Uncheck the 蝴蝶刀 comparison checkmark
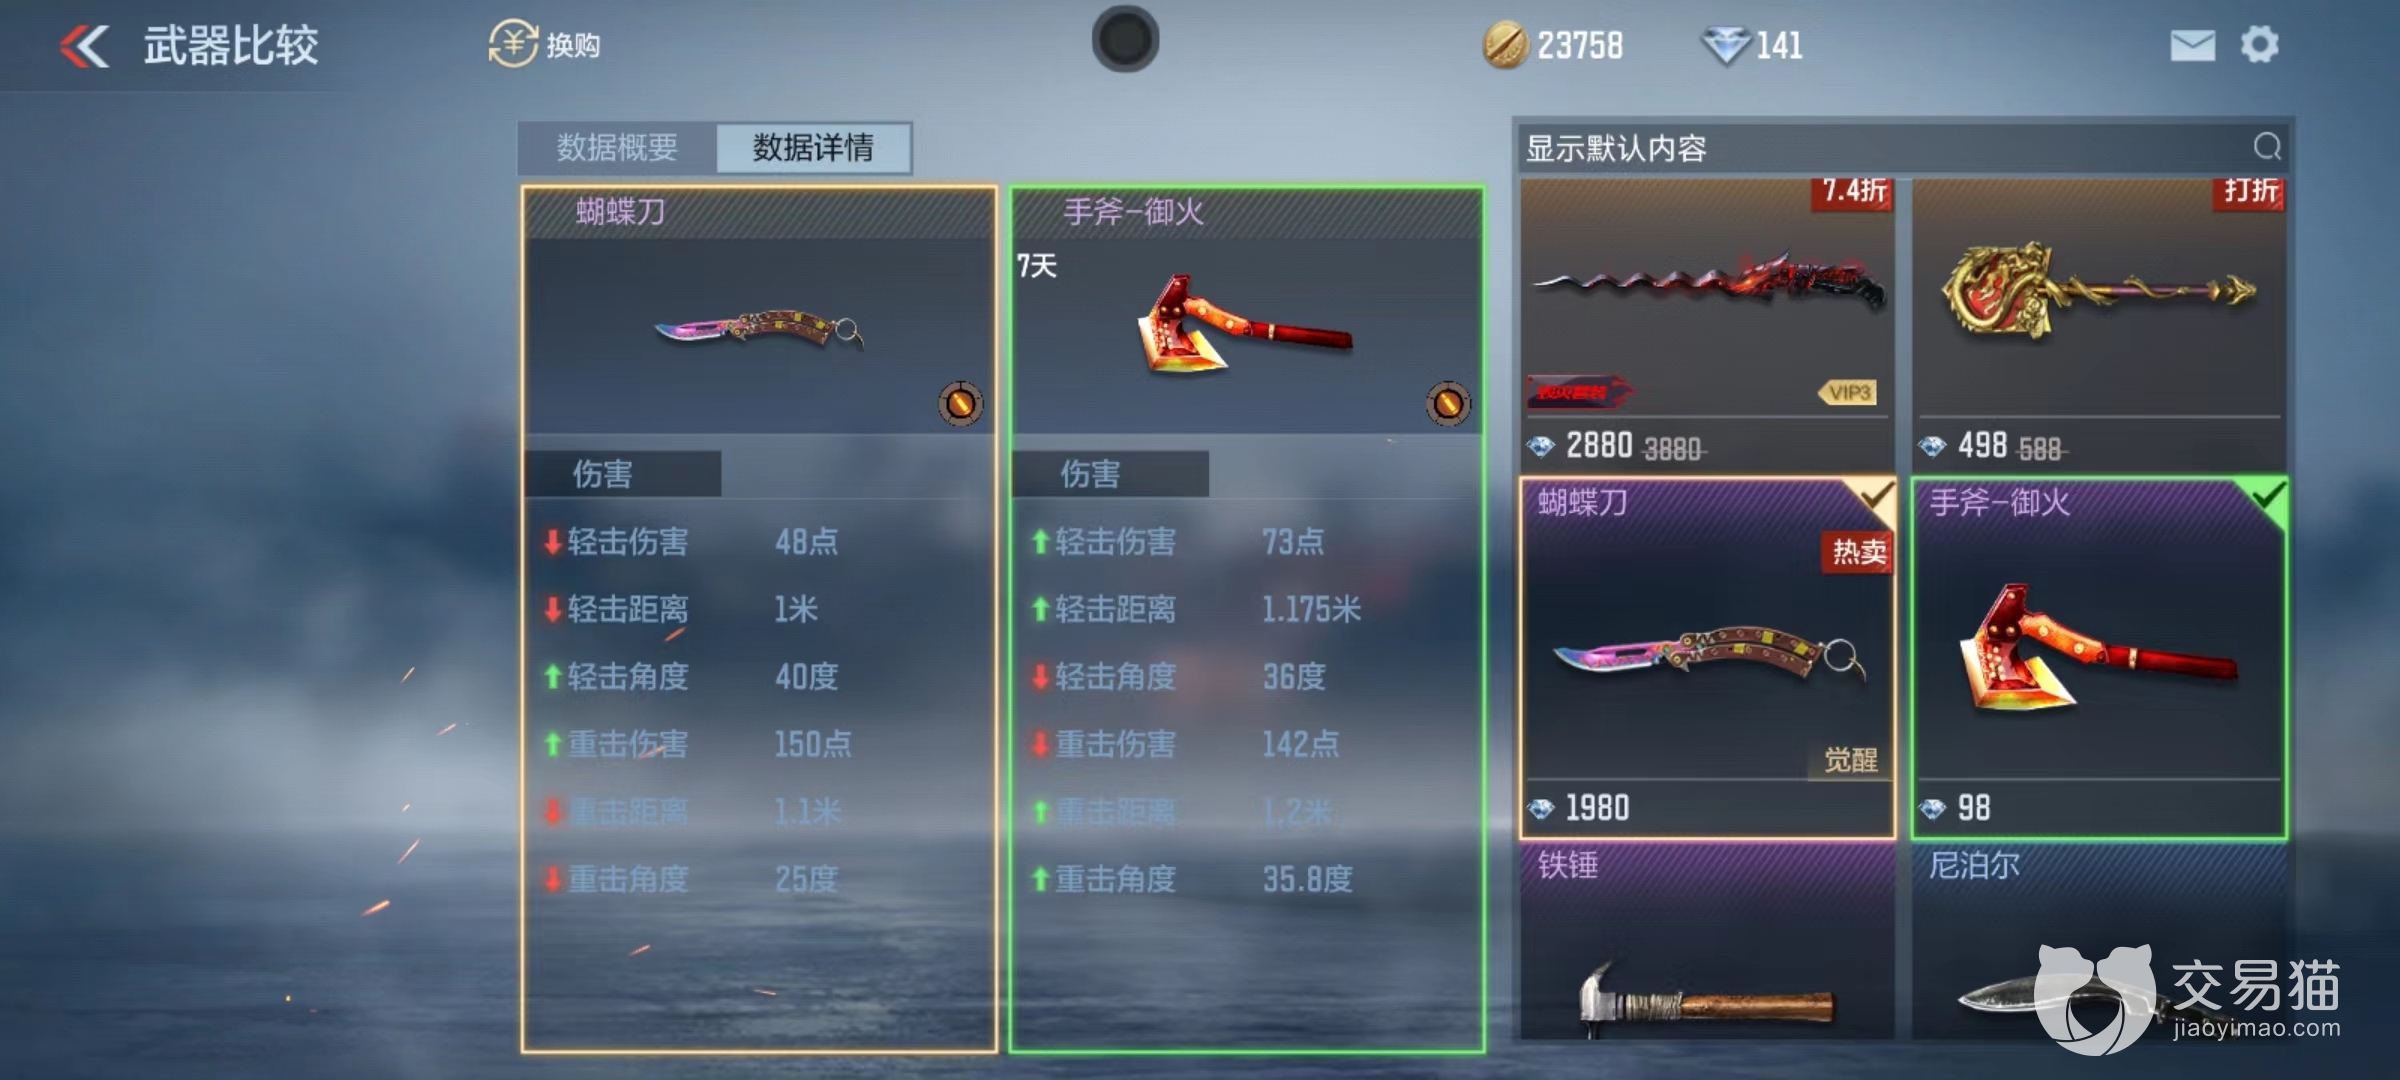This screenshot has height=1080, width=2400. click(1876, 496)
